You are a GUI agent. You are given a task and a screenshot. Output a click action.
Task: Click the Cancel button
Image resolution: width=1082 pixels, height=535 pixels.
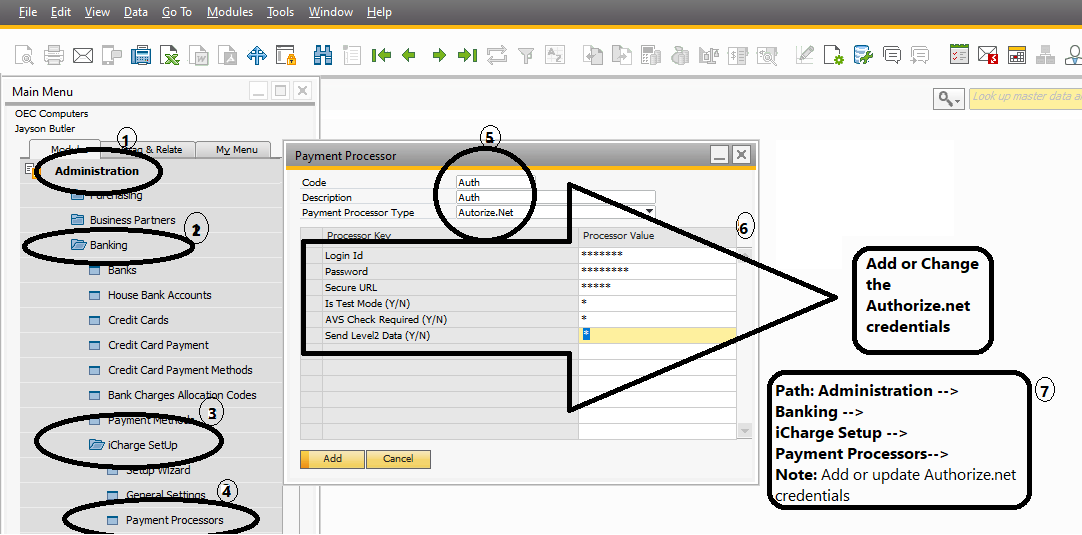[398, 459]
